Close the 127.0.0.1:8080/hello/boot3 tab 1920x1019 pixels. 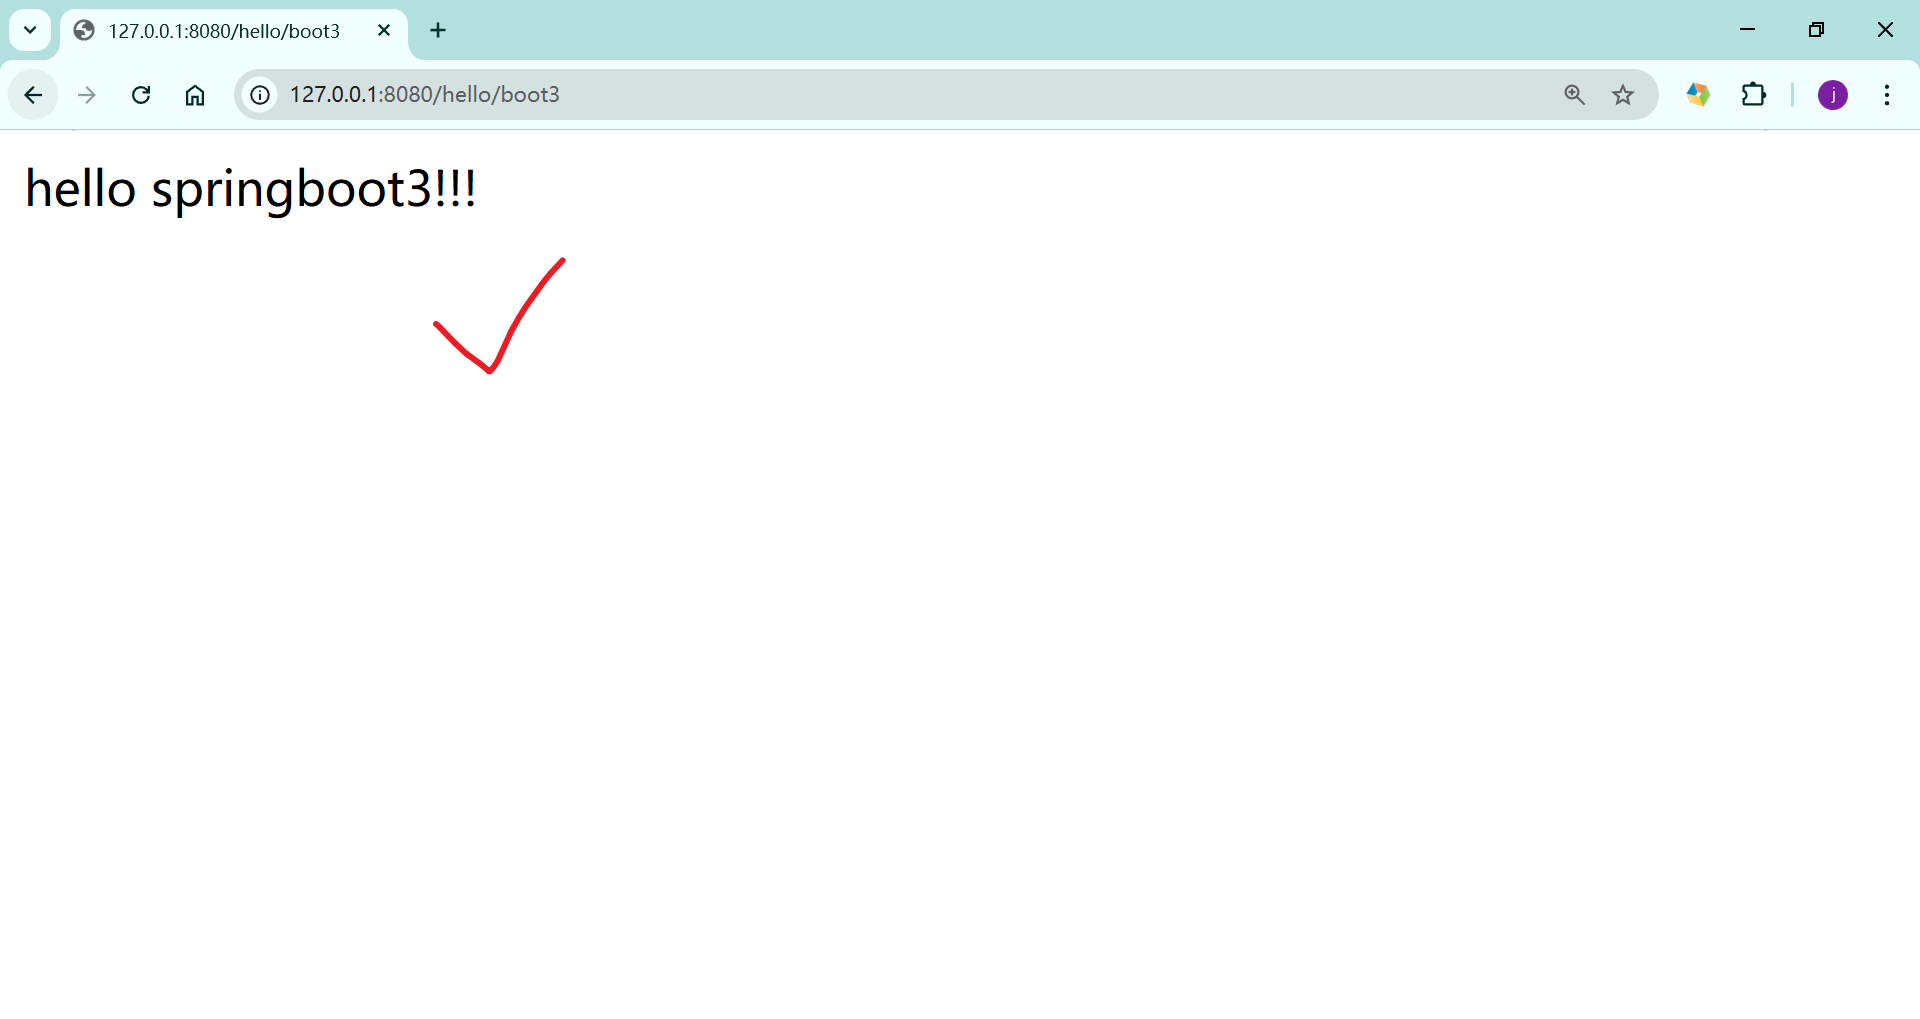click(384, 31)
